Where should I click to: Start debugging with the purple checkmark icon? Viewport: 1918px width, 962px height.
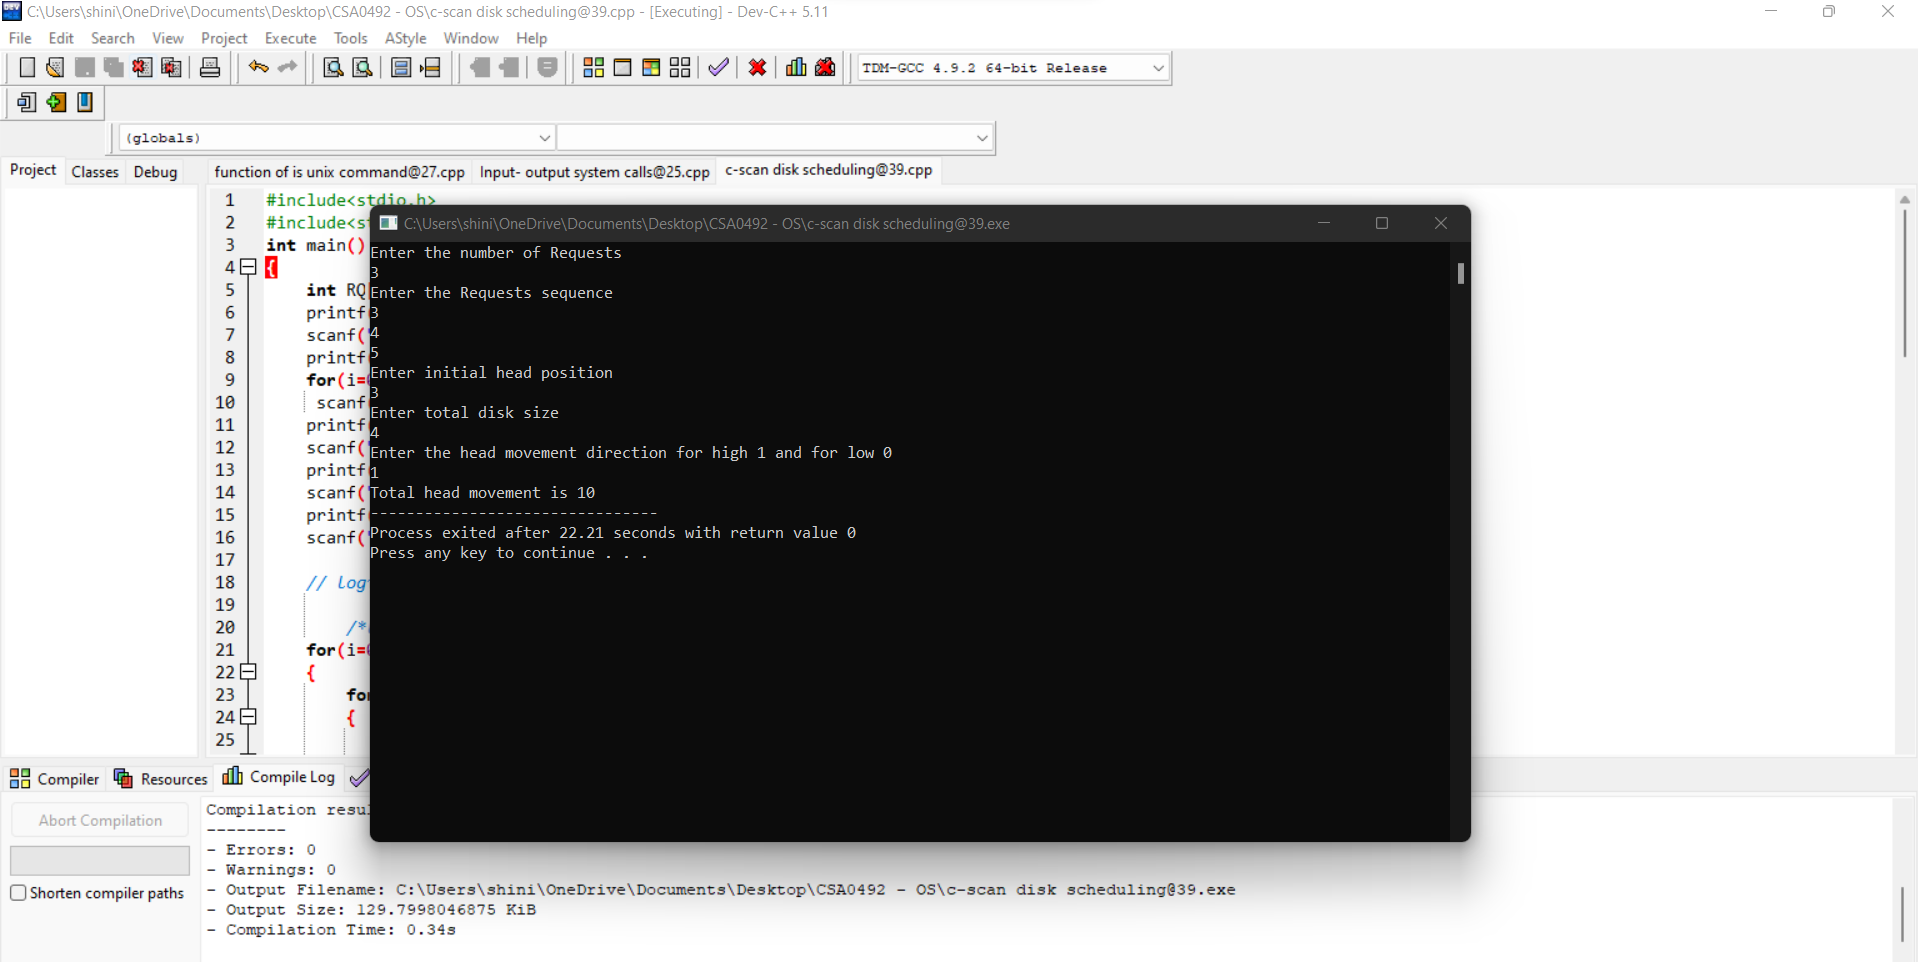click(718, 67)
